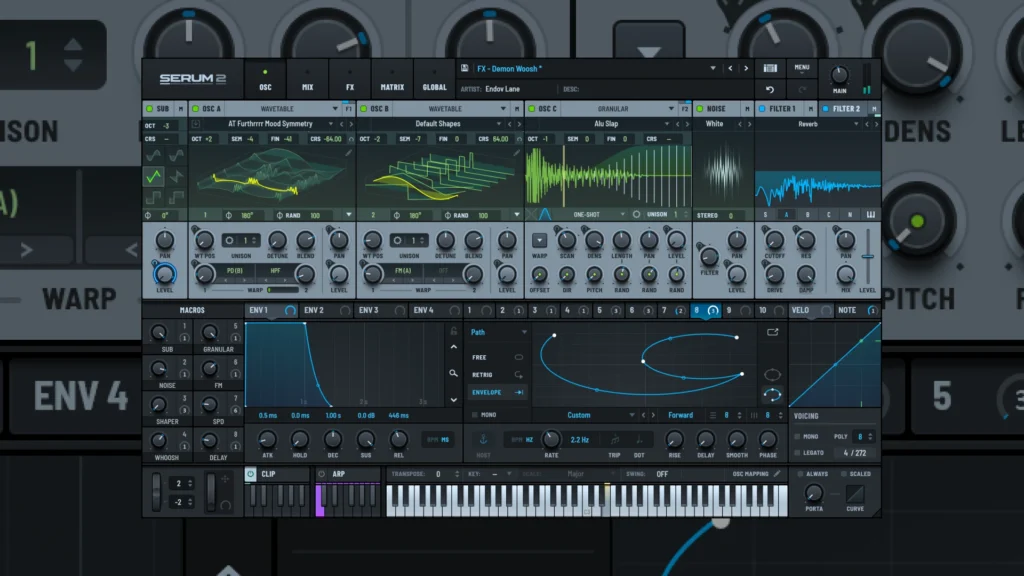The image size is (1024, 576).
Task: Toggle the ARP power button
Action: pyautogui.click(x=321, y=474)
